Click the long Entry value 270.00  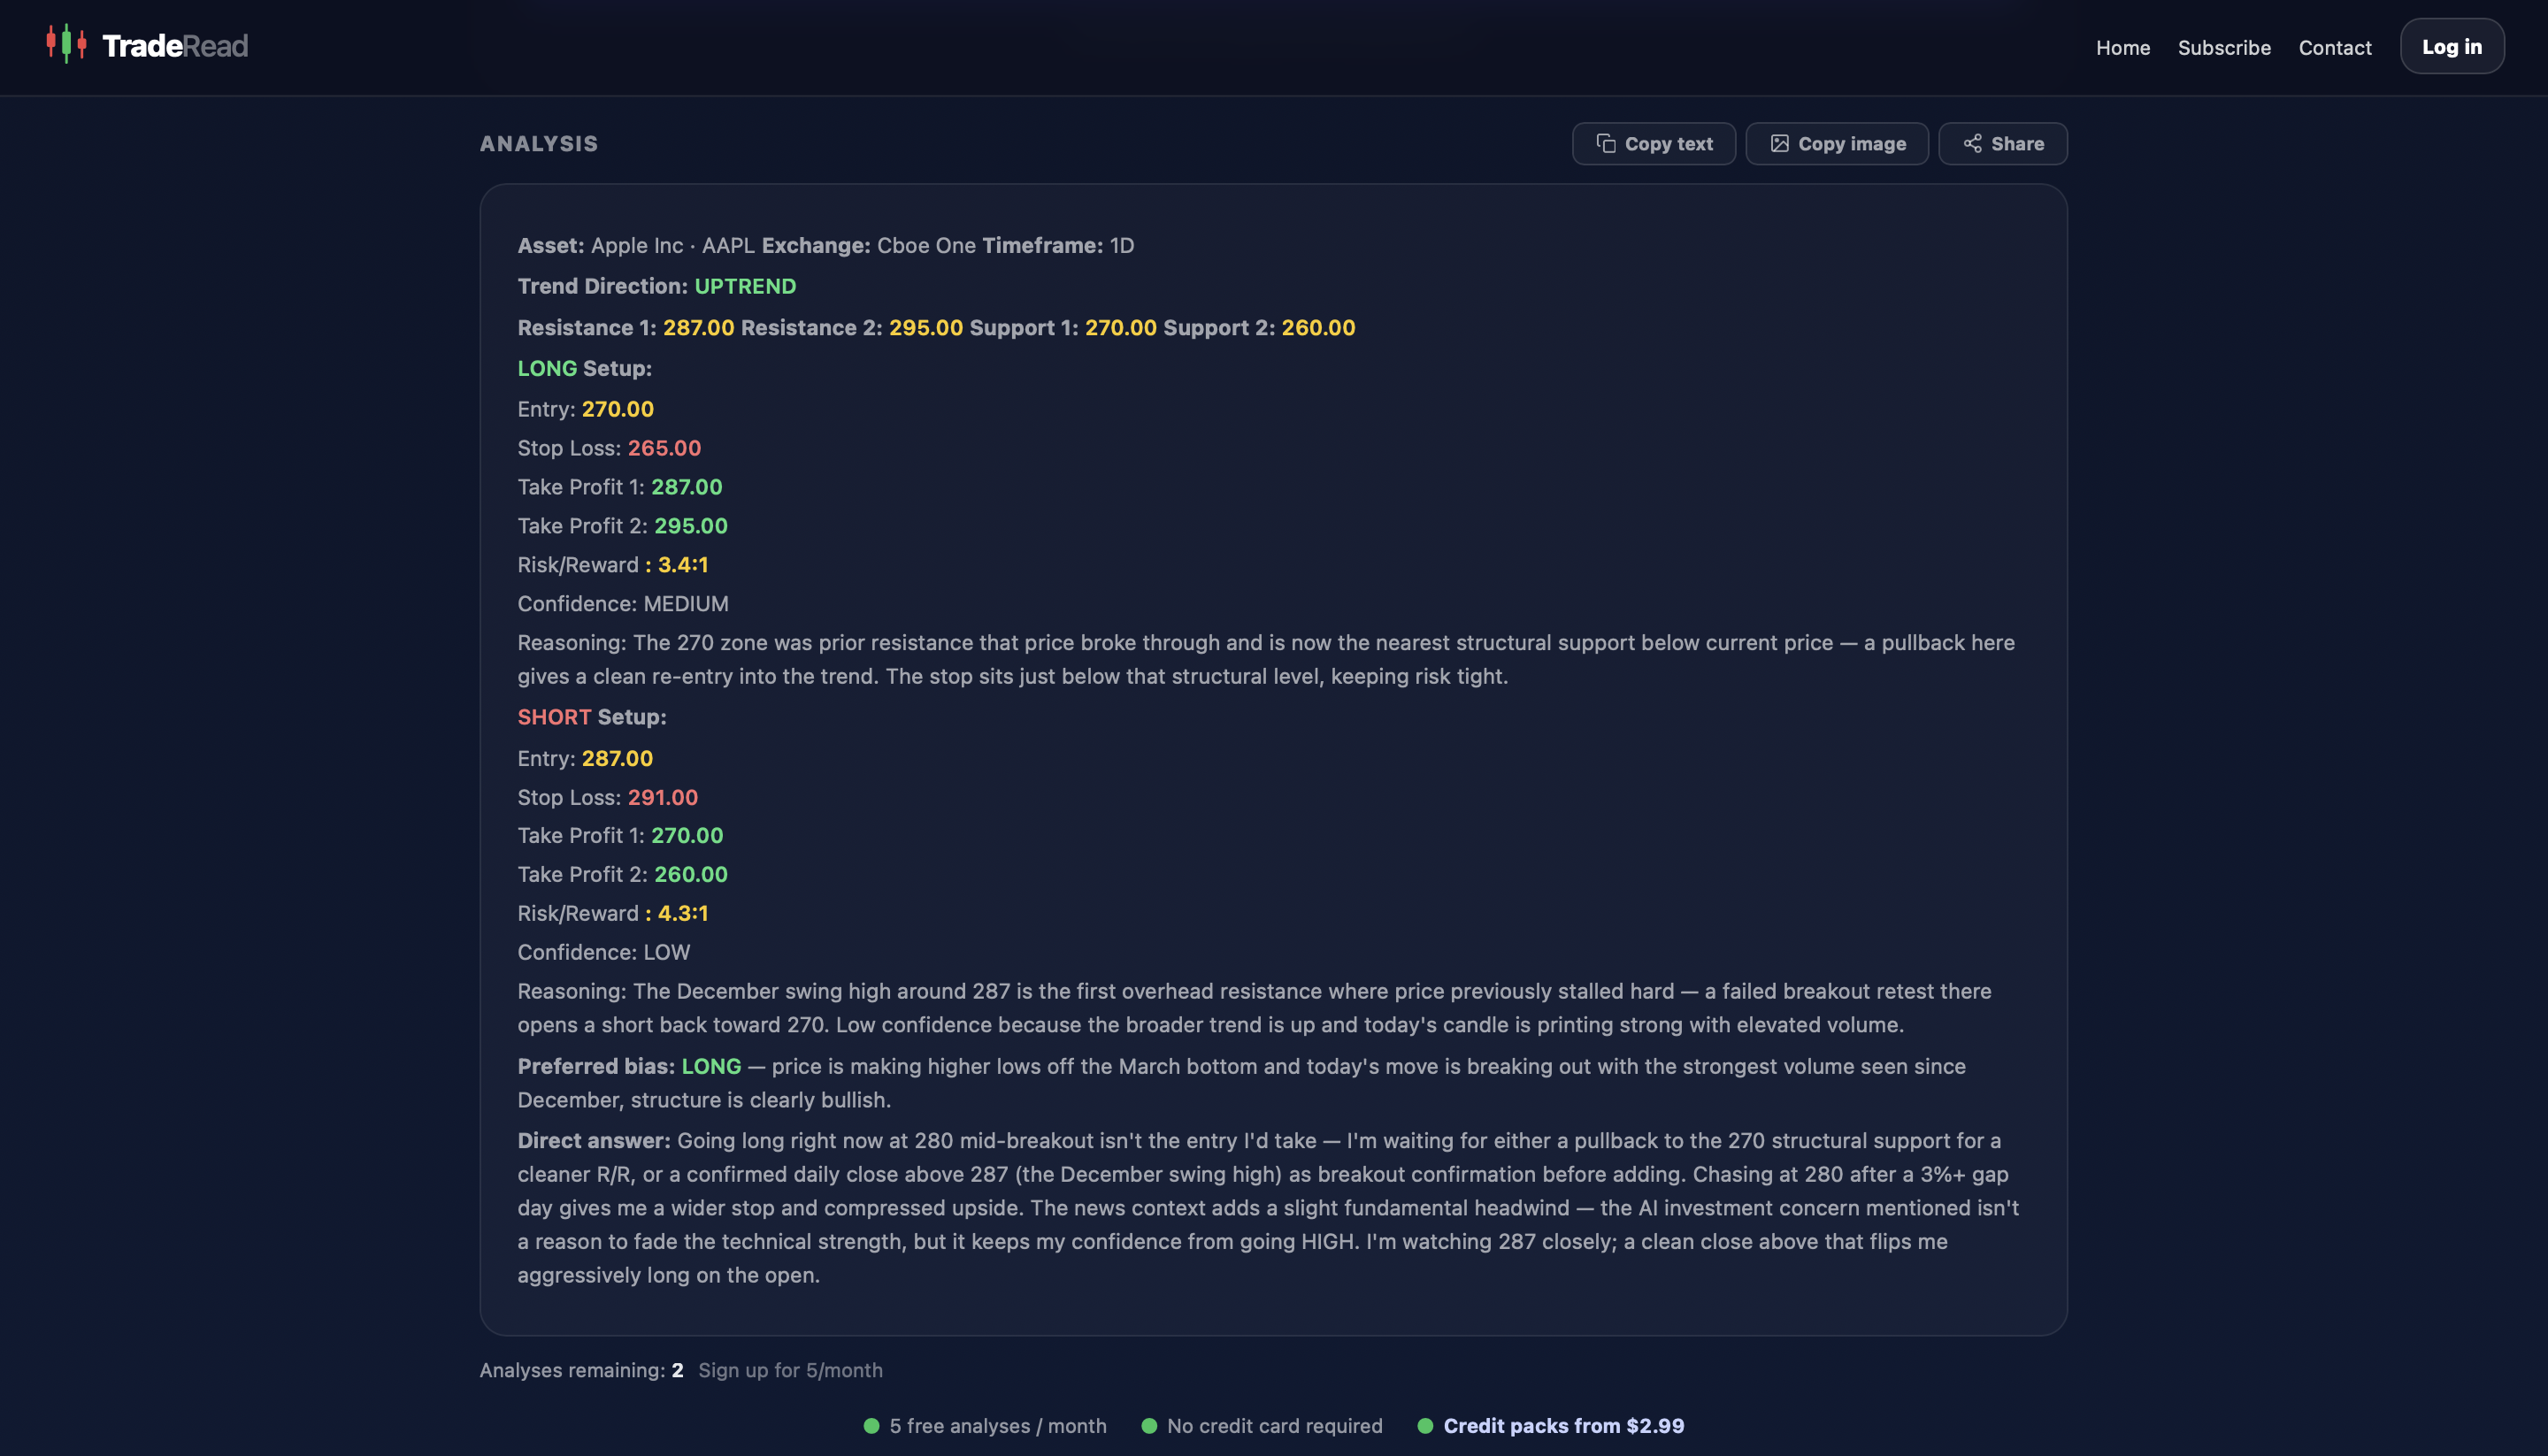click(618, 409)
